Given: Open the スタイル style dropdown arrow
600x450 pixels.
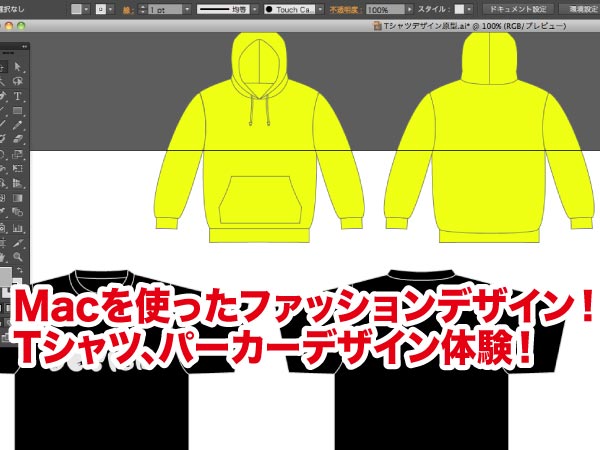Looking at the screenshot, I should click(469, 9).
